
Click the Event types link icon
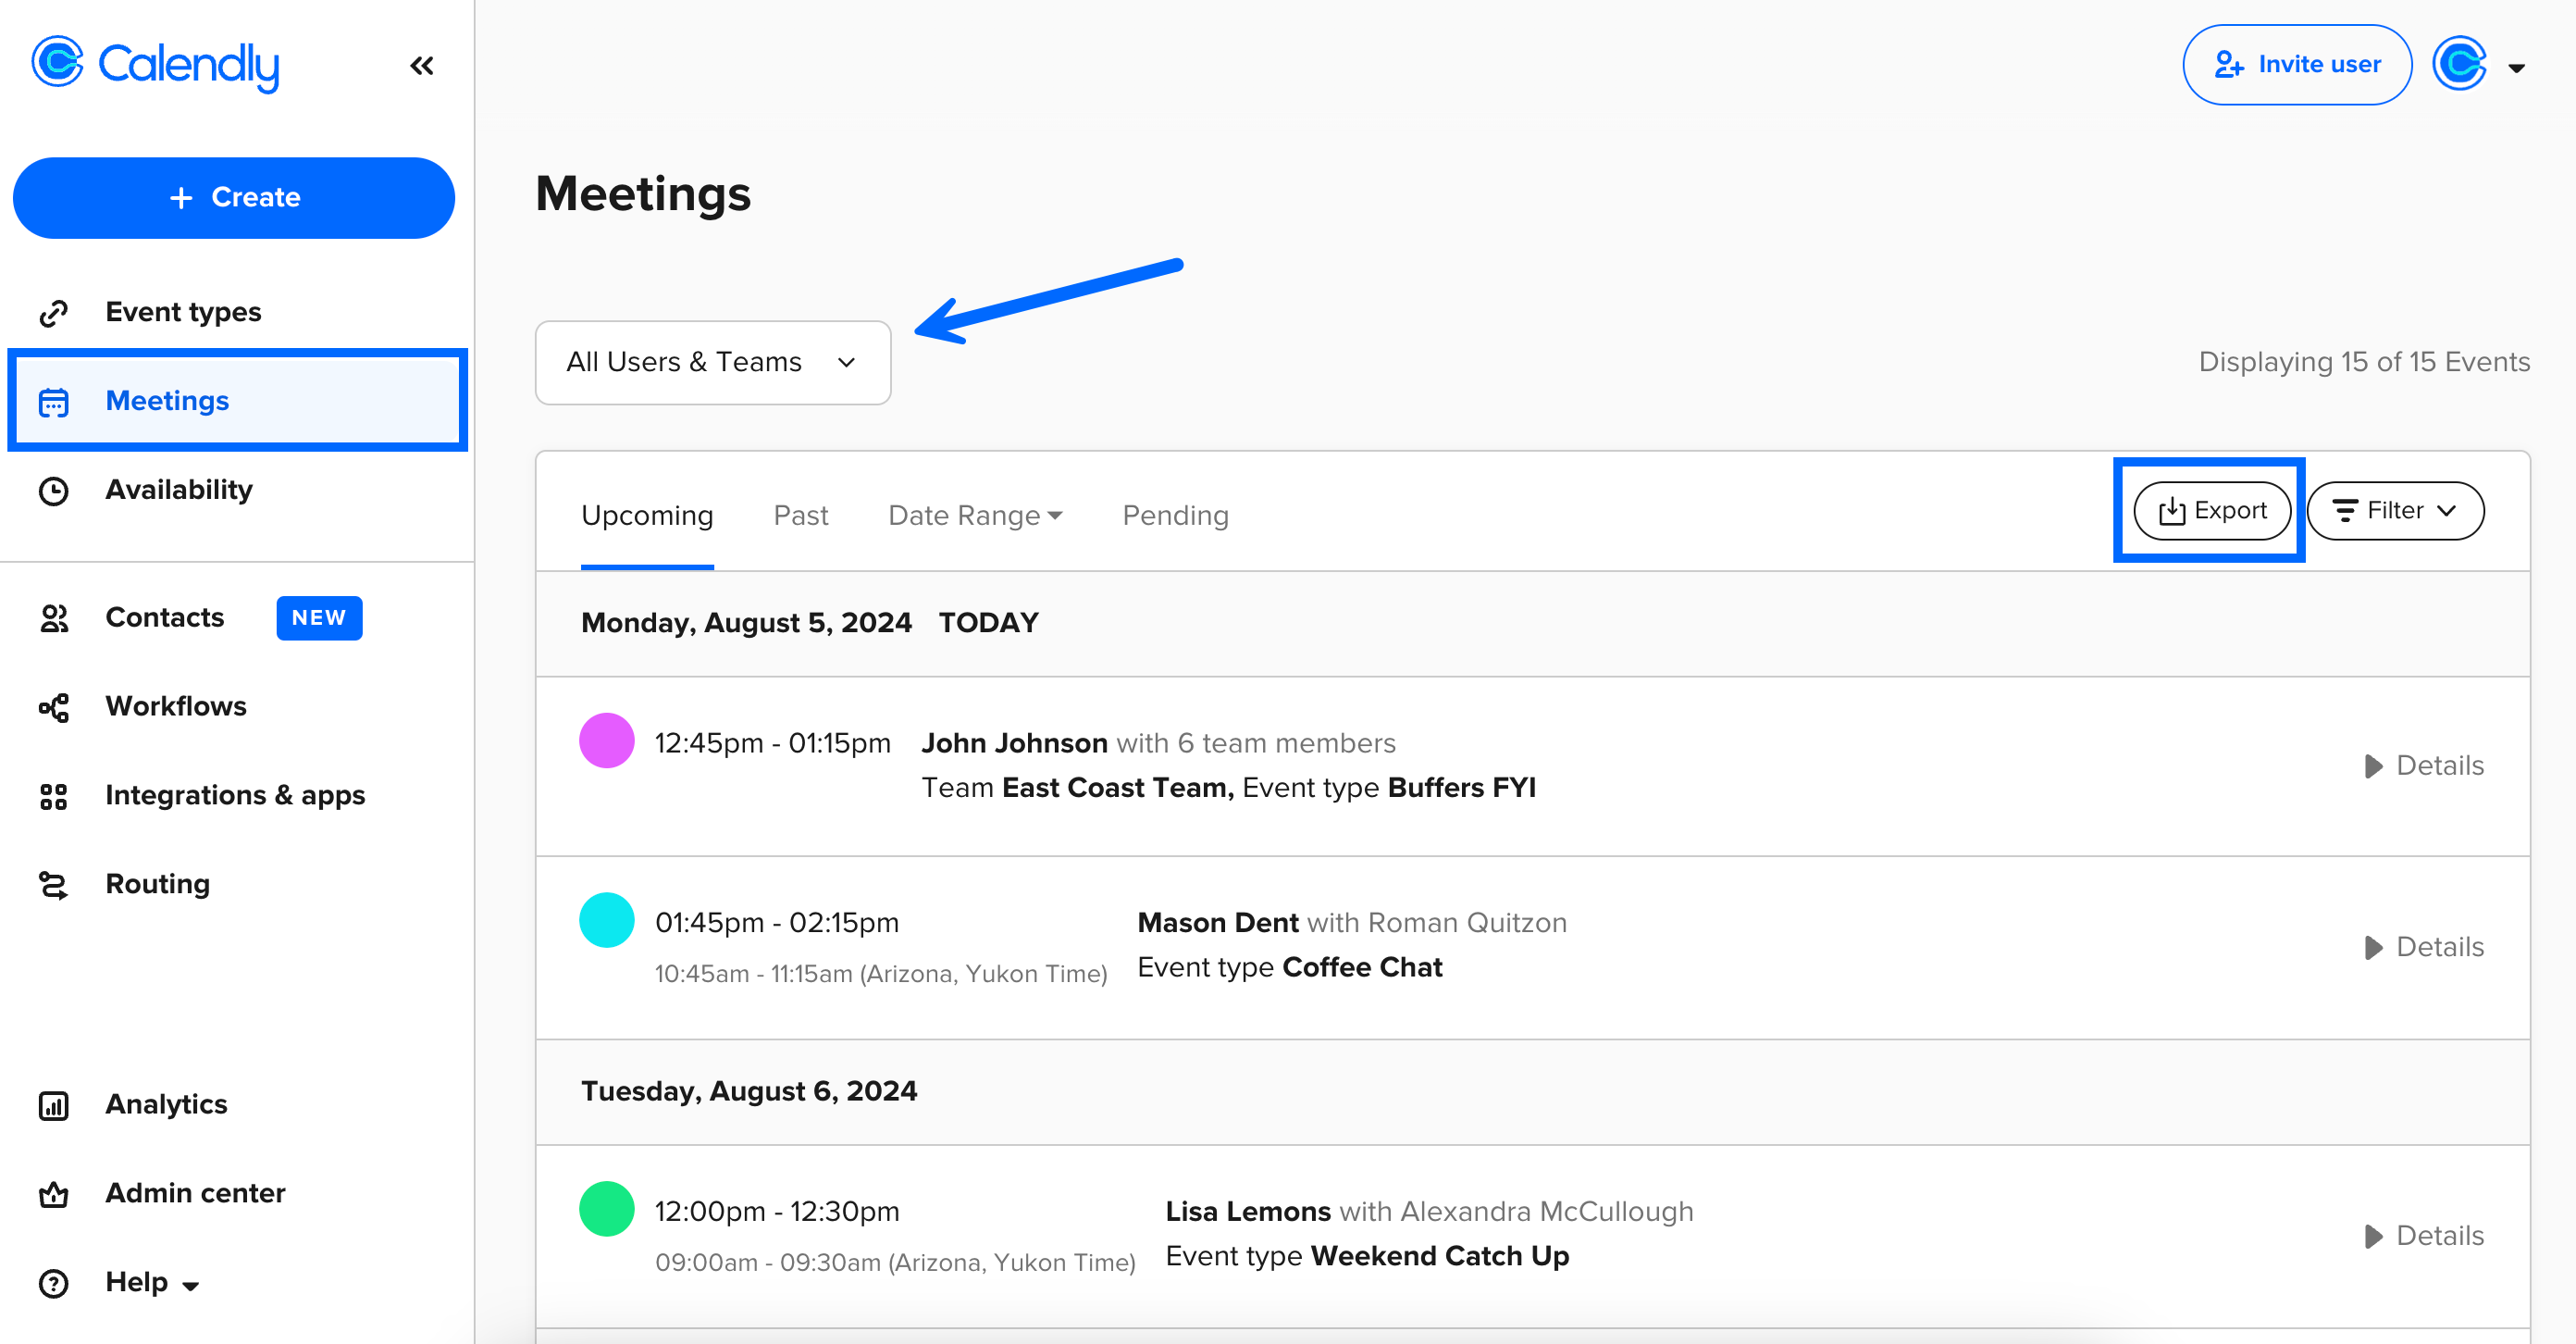click(54, 313)
